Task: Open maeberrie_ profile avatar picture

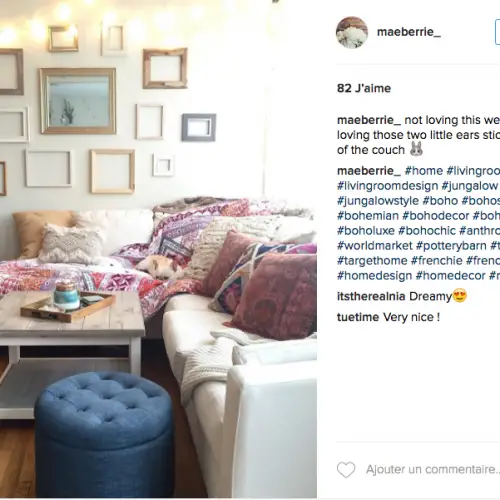Action: (x=352, y=32)
